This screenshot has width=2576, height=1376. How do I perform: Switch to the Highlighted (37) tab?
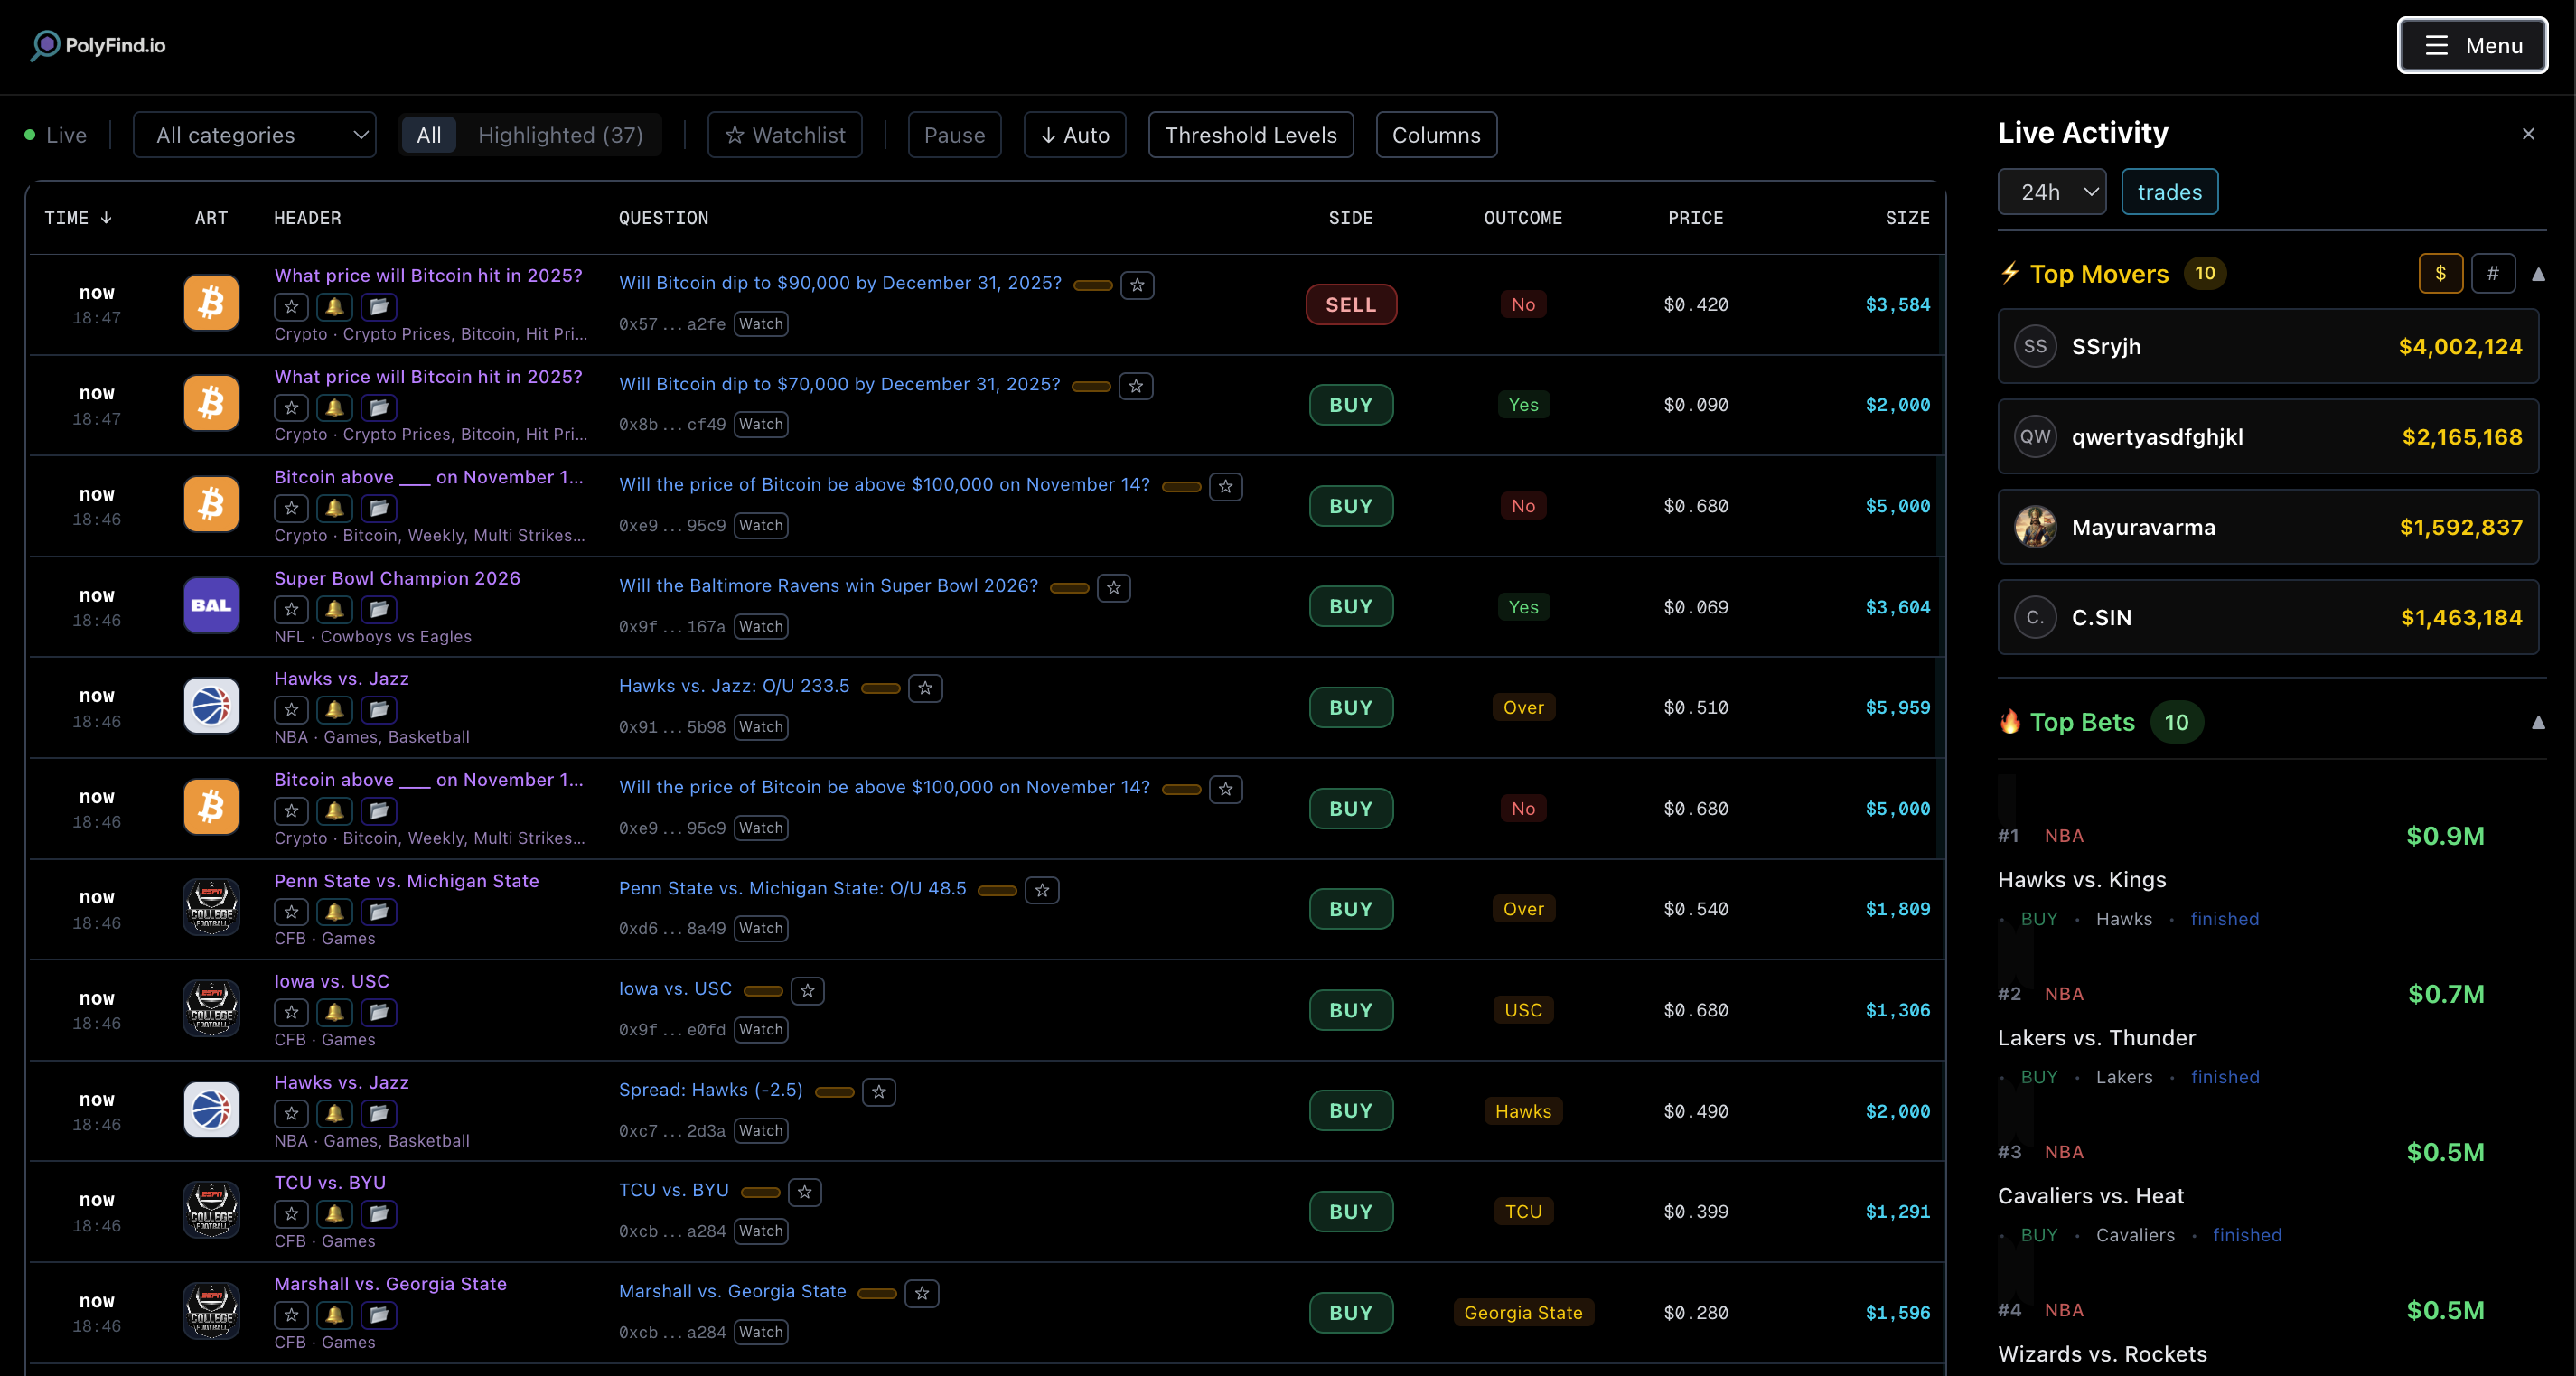pyautogui.click(x=559, y=134)
